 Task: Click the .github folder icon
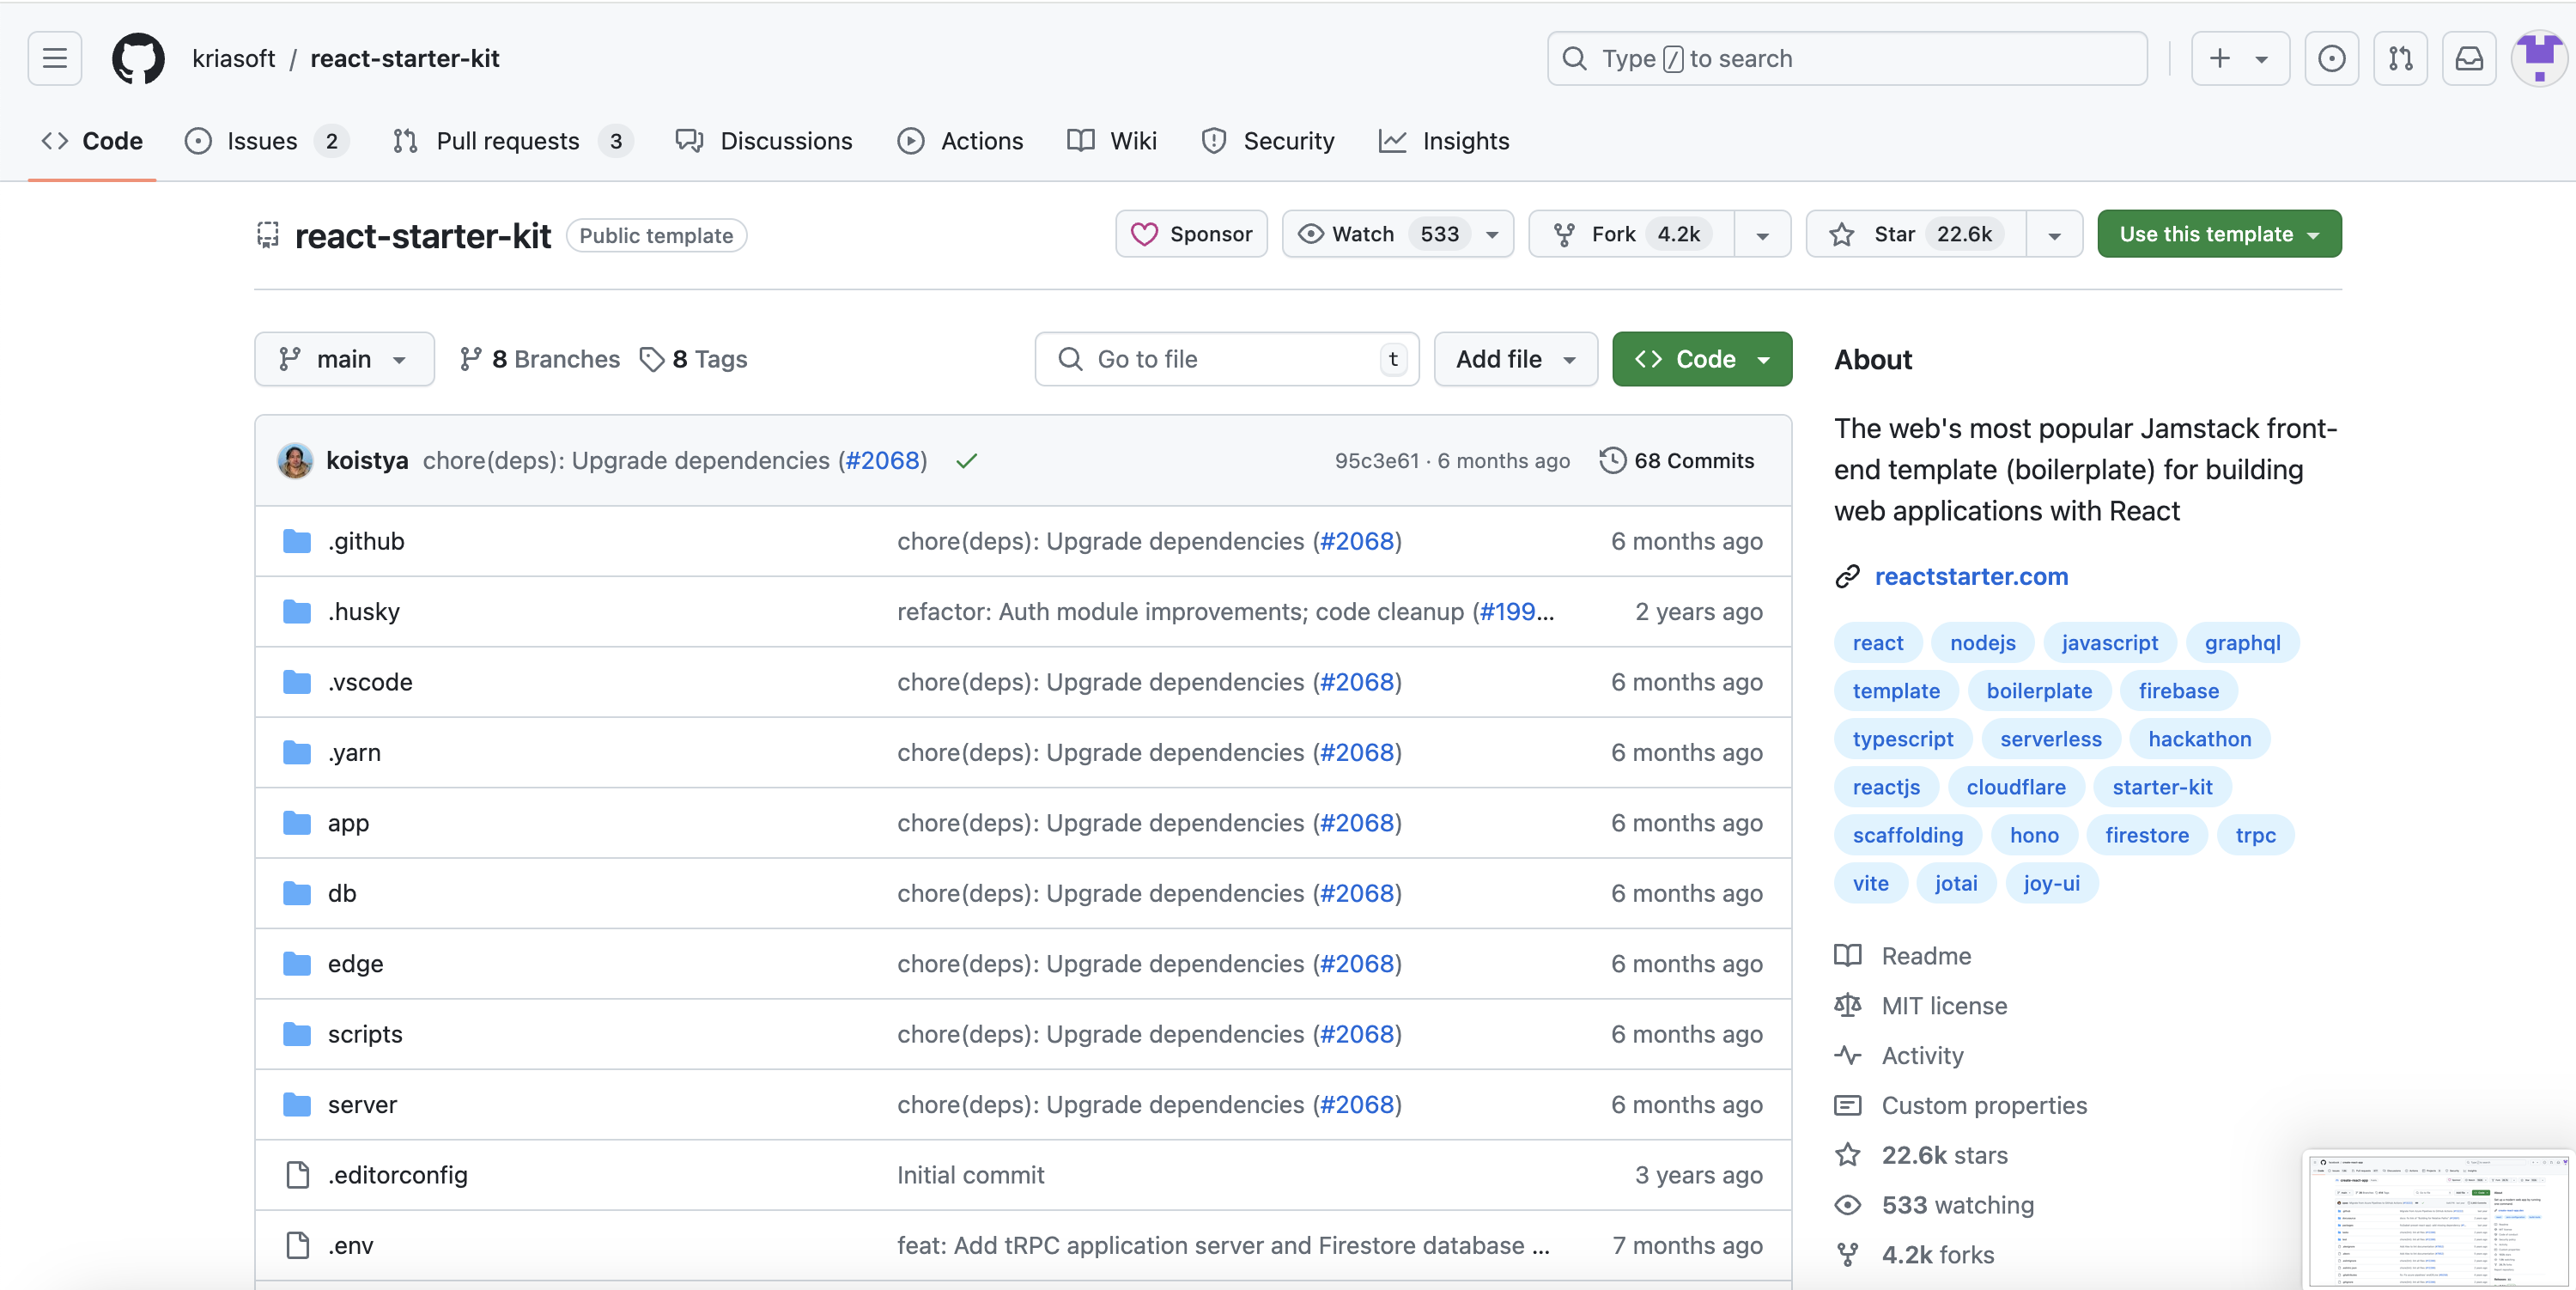[x=297, y=541]
